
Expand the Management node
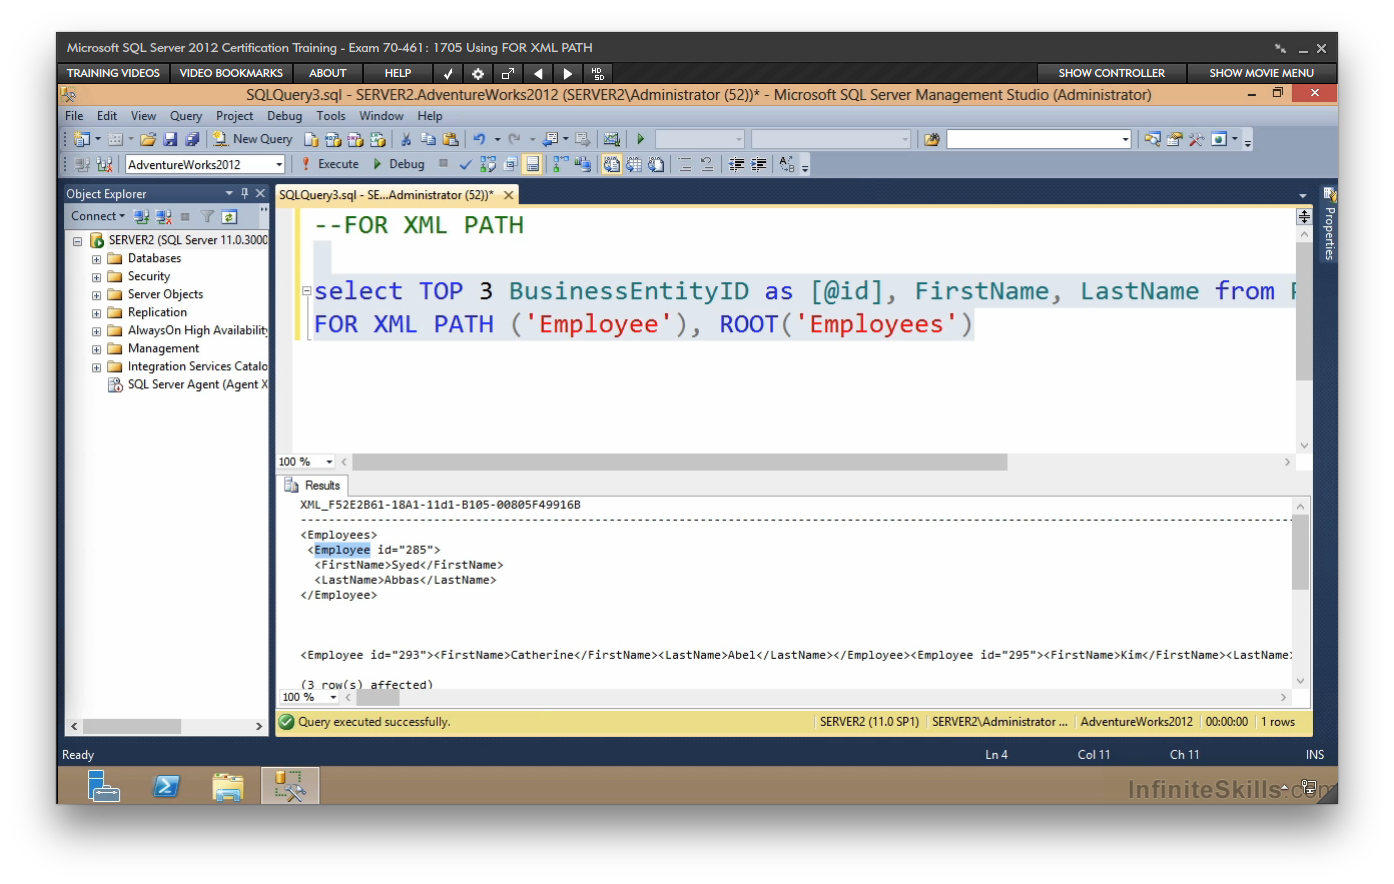(x=96, y=349)
